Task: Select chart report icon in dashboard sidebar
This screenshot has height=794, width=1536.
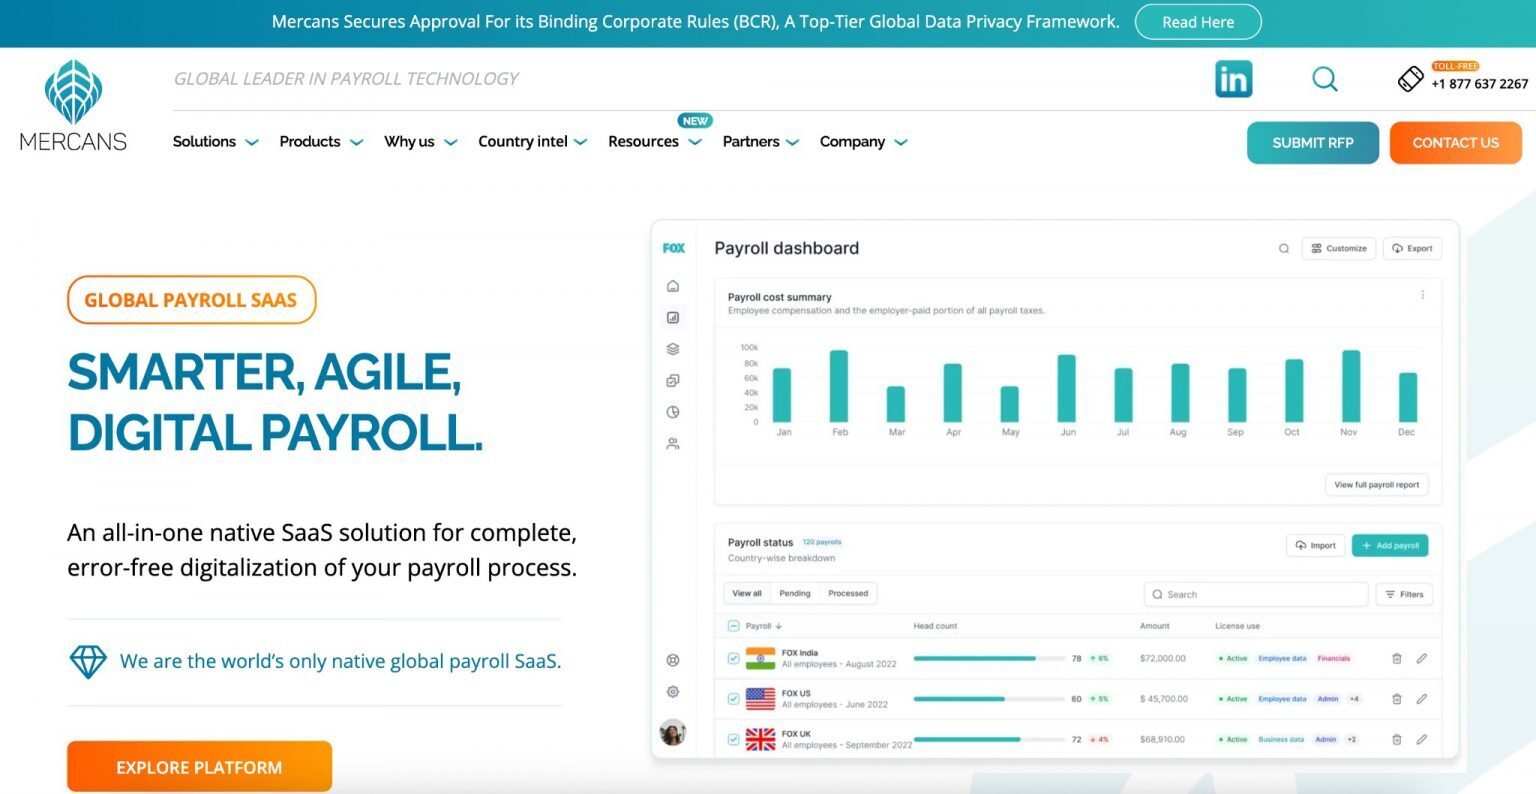Action: pos(673,317)
